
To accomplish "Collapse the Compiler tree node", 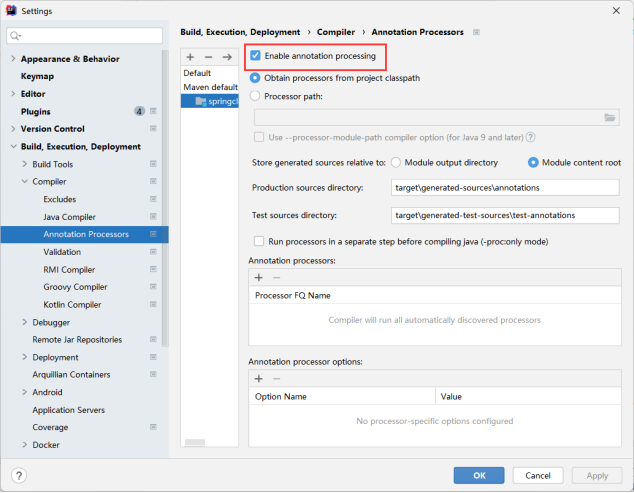I will [x=25, y=182].
